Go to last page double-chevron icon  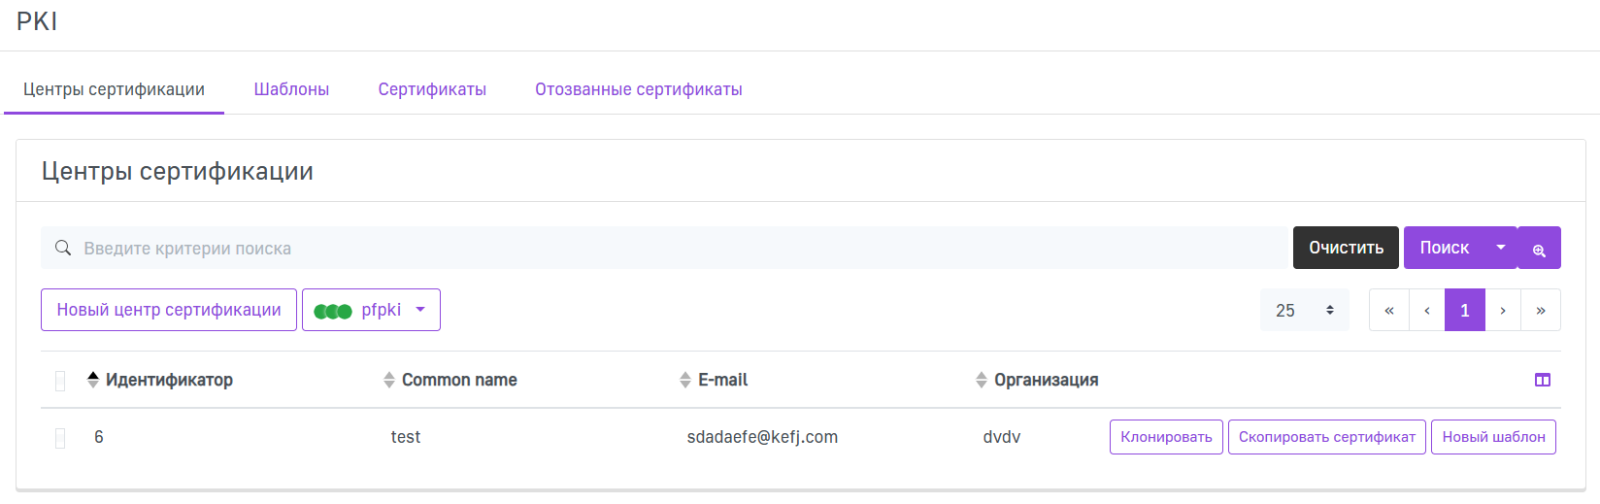click(1541, 311)
